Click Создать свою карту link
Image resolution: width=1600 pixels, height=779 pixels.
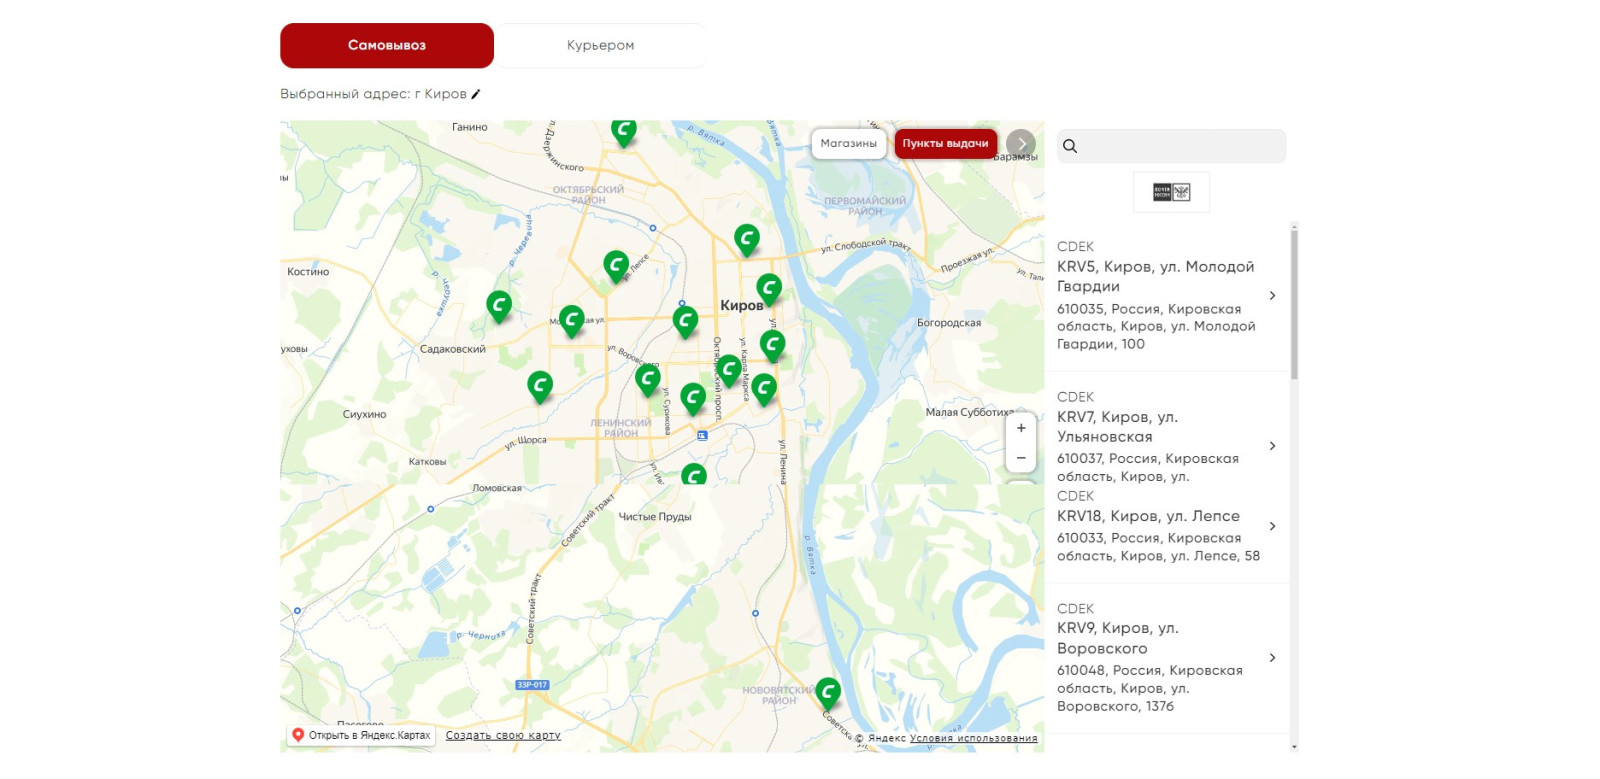503,735
